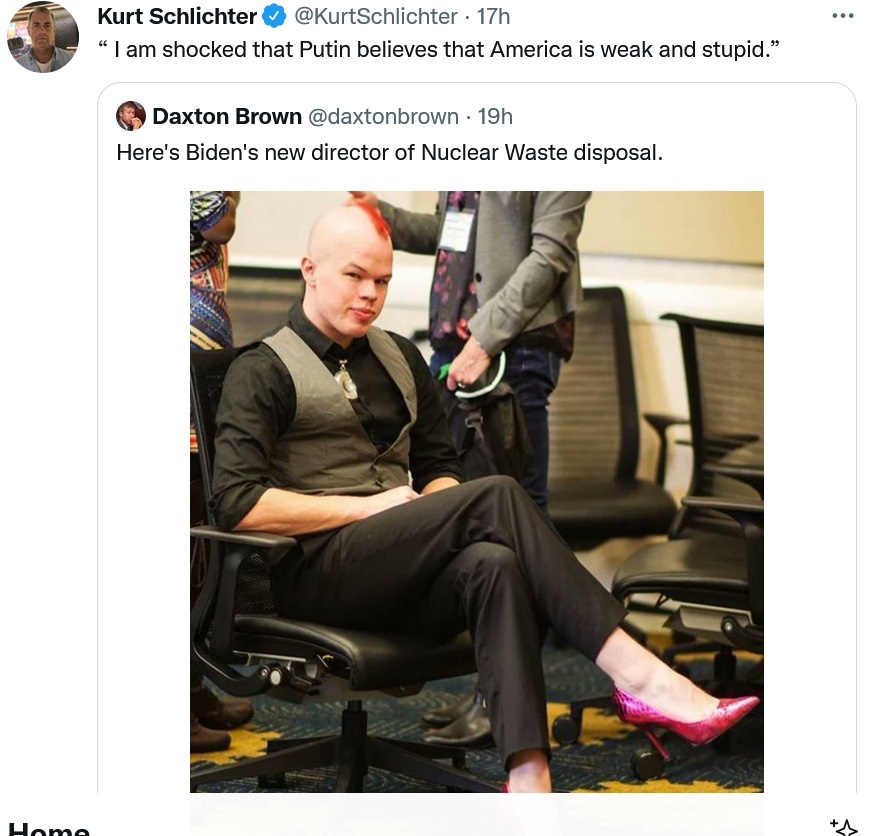Click the Daxton Brown display name
Image resolution: width=870 pixels, height=836 pixels.
click(x=227, y=116)
